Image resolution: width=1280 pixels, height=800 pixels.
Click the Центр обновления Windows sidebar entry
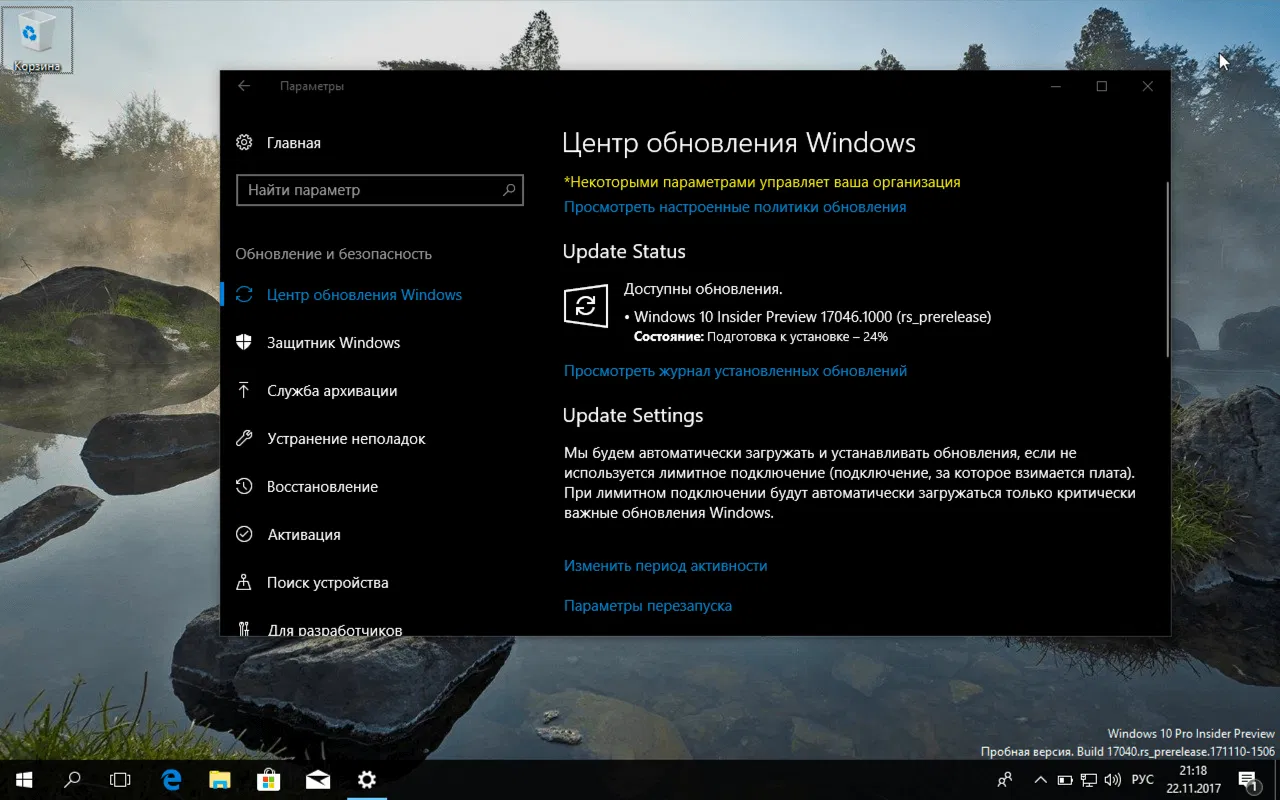365,295
